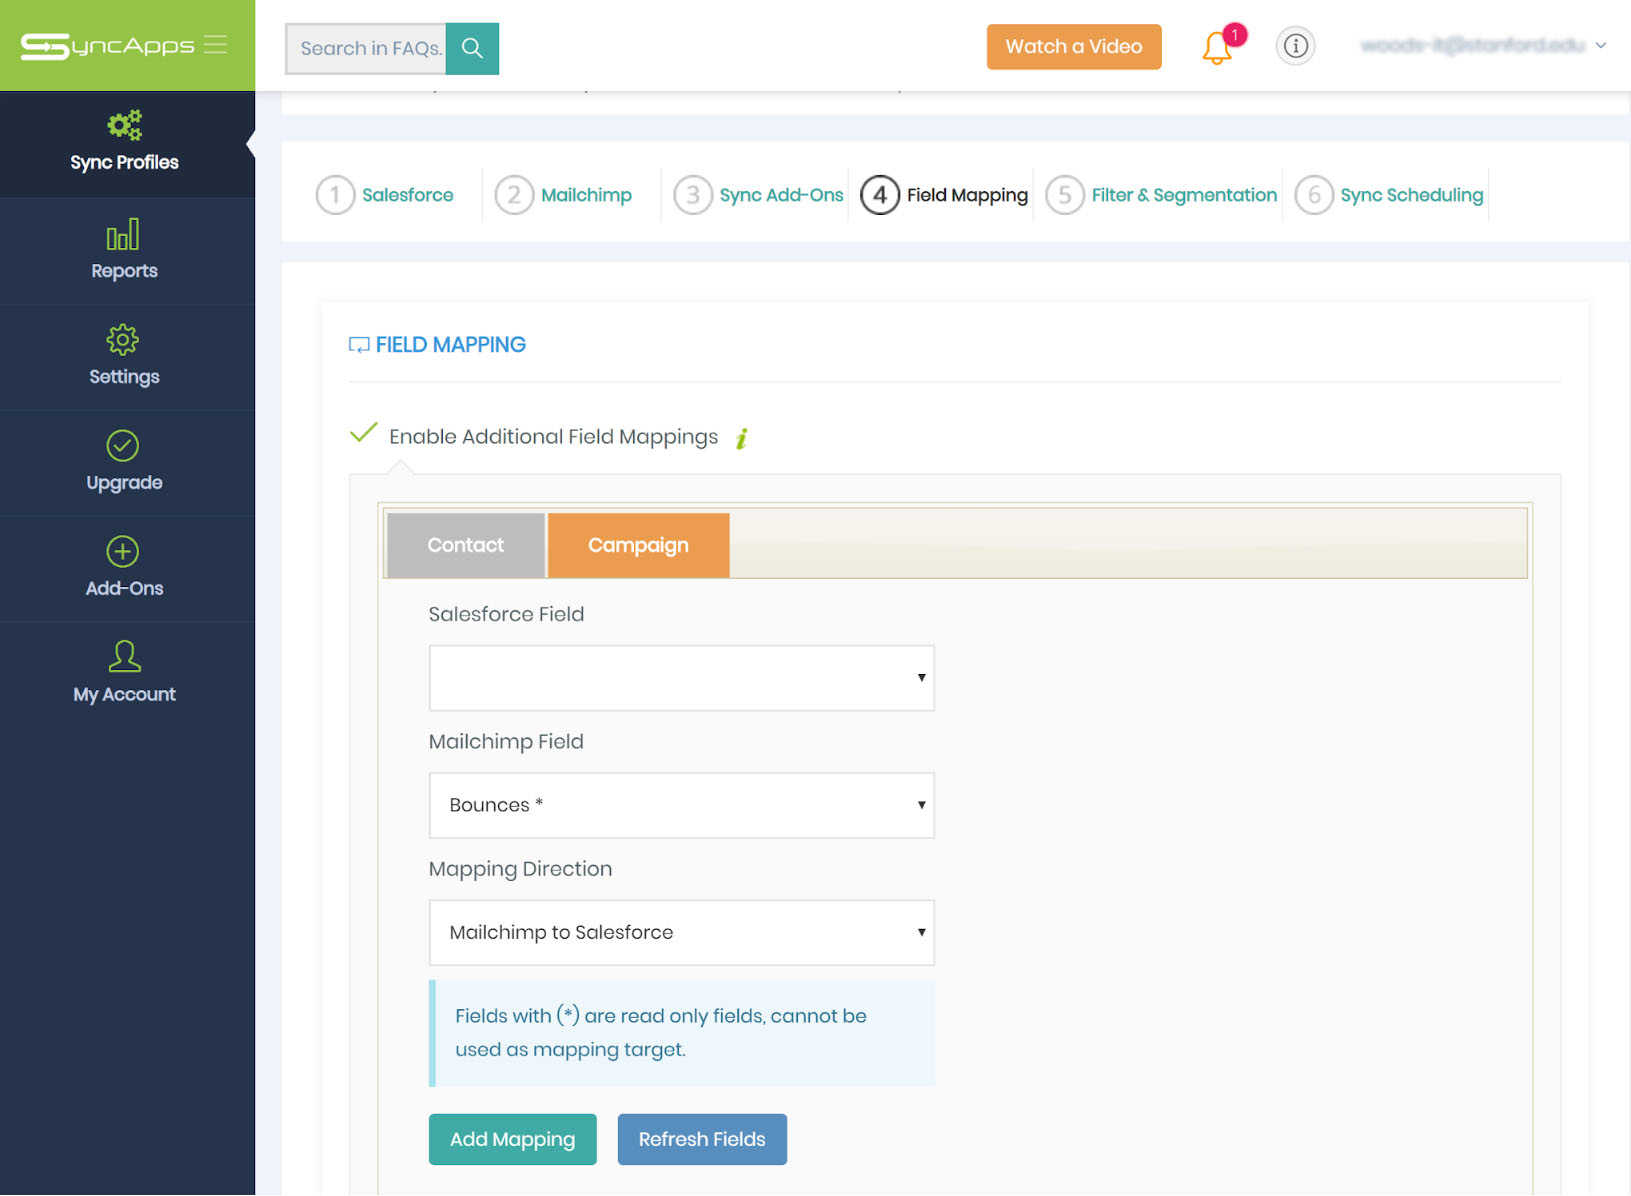Viewport: 1631px width, 1196px height.
Task: Open the Mailchimp Field dropdown showing Bounces
Action: point(682,805)
